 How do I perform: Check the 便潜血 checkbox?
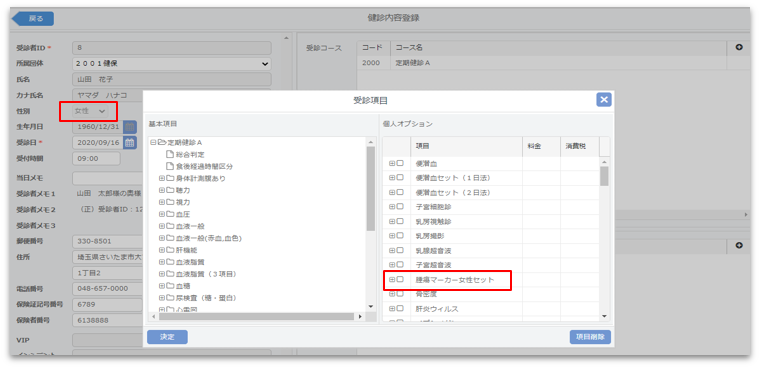click(x=400, y=163)
